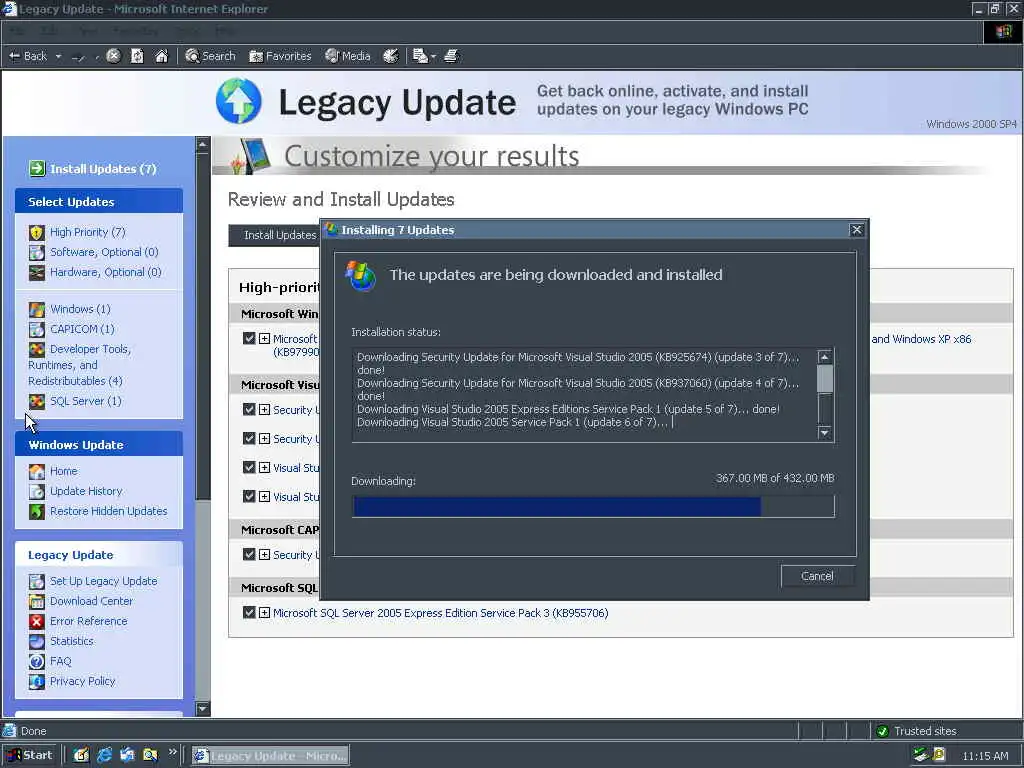Open the Favorites toolbar button

pos(280,56)
